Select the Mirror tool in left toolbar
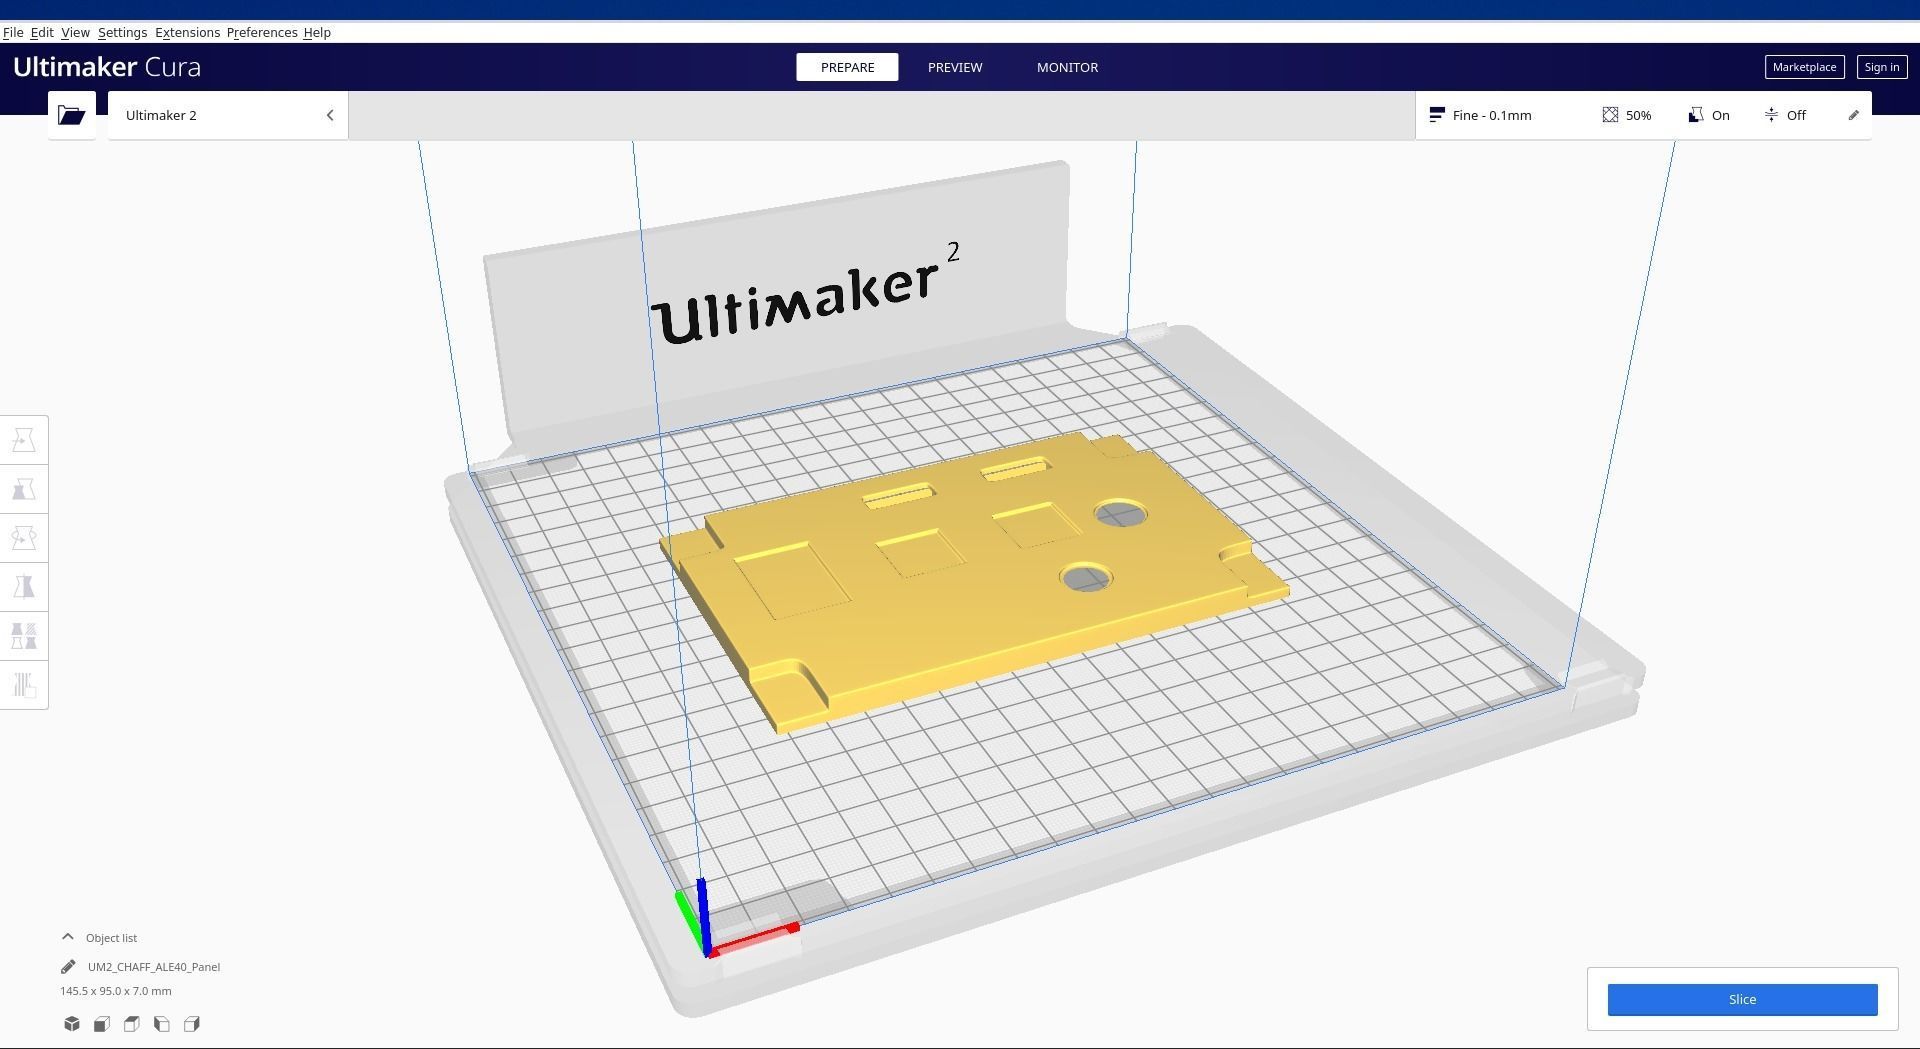Screen dimensions: 1920x1049 (x=24, y=587)
